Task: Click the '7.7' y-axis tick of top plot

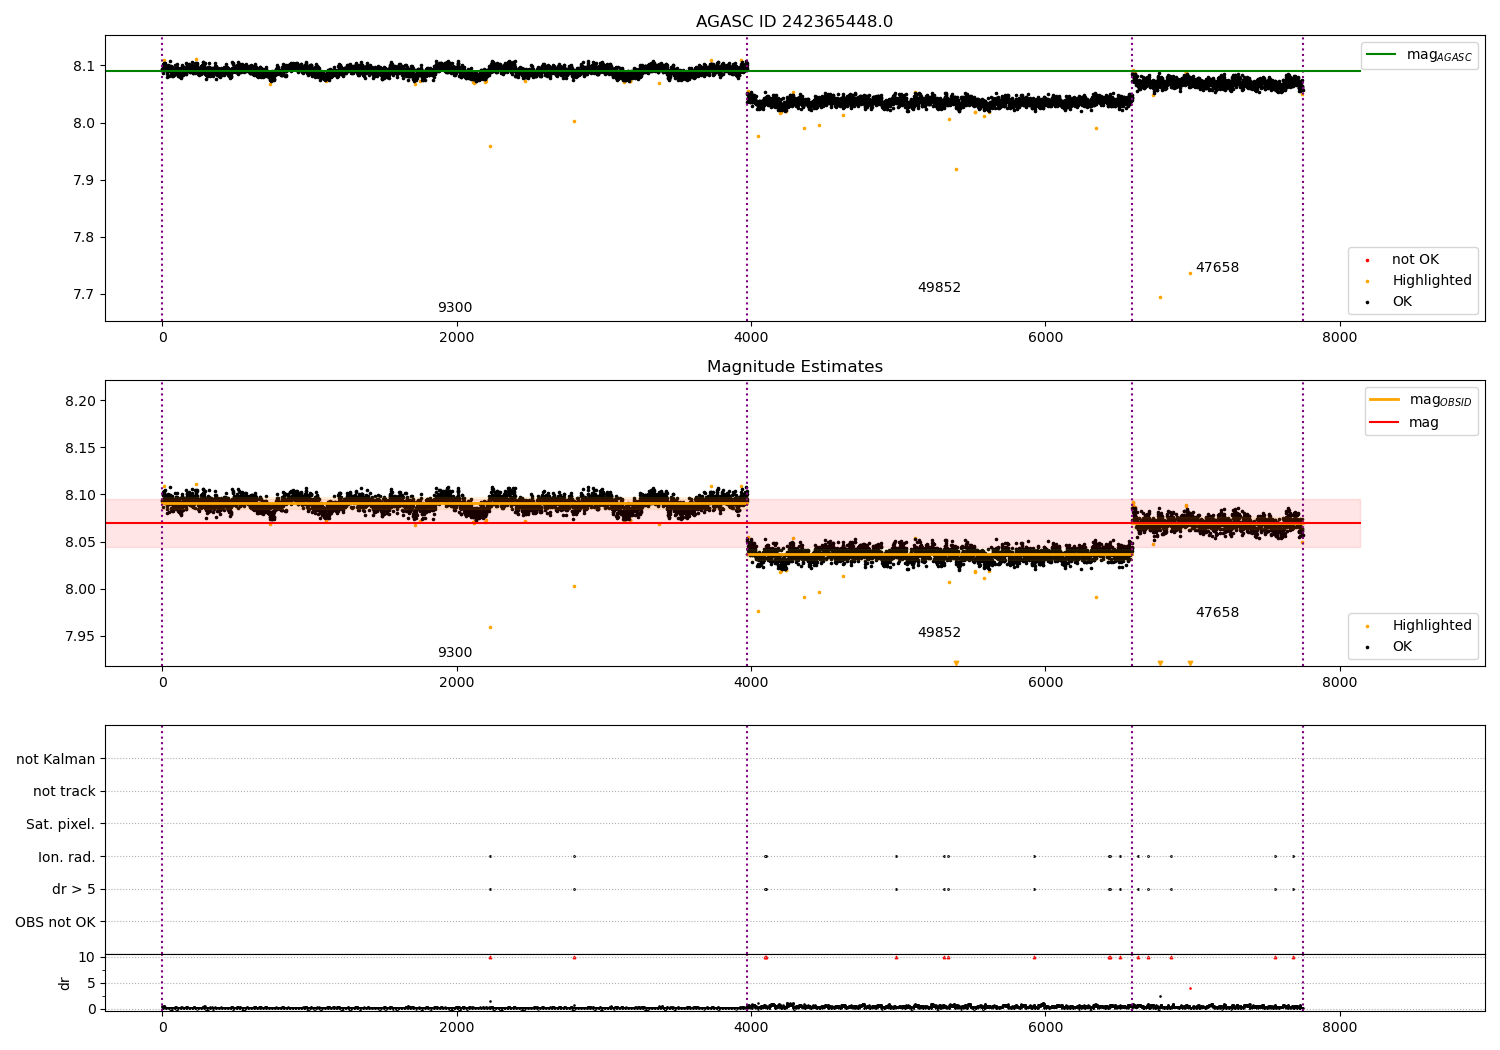Action: pos(84,294)
